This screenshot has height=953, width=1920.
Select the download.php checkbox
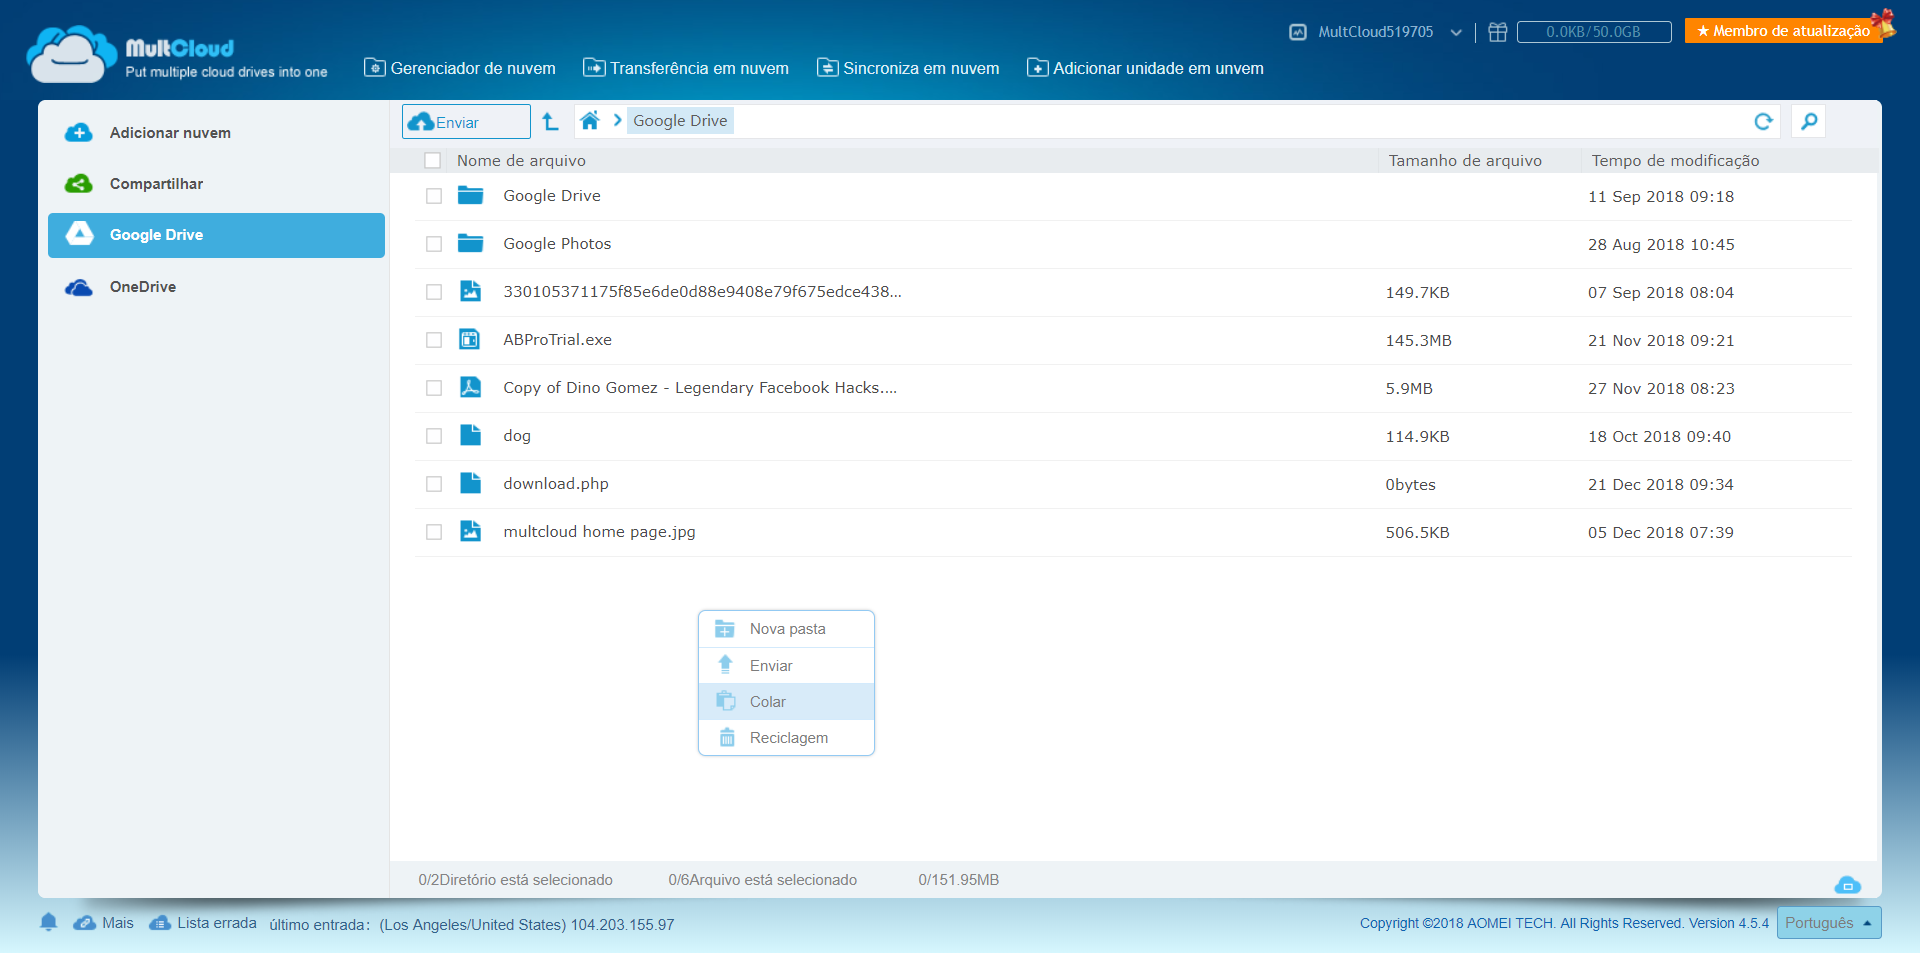434,484
